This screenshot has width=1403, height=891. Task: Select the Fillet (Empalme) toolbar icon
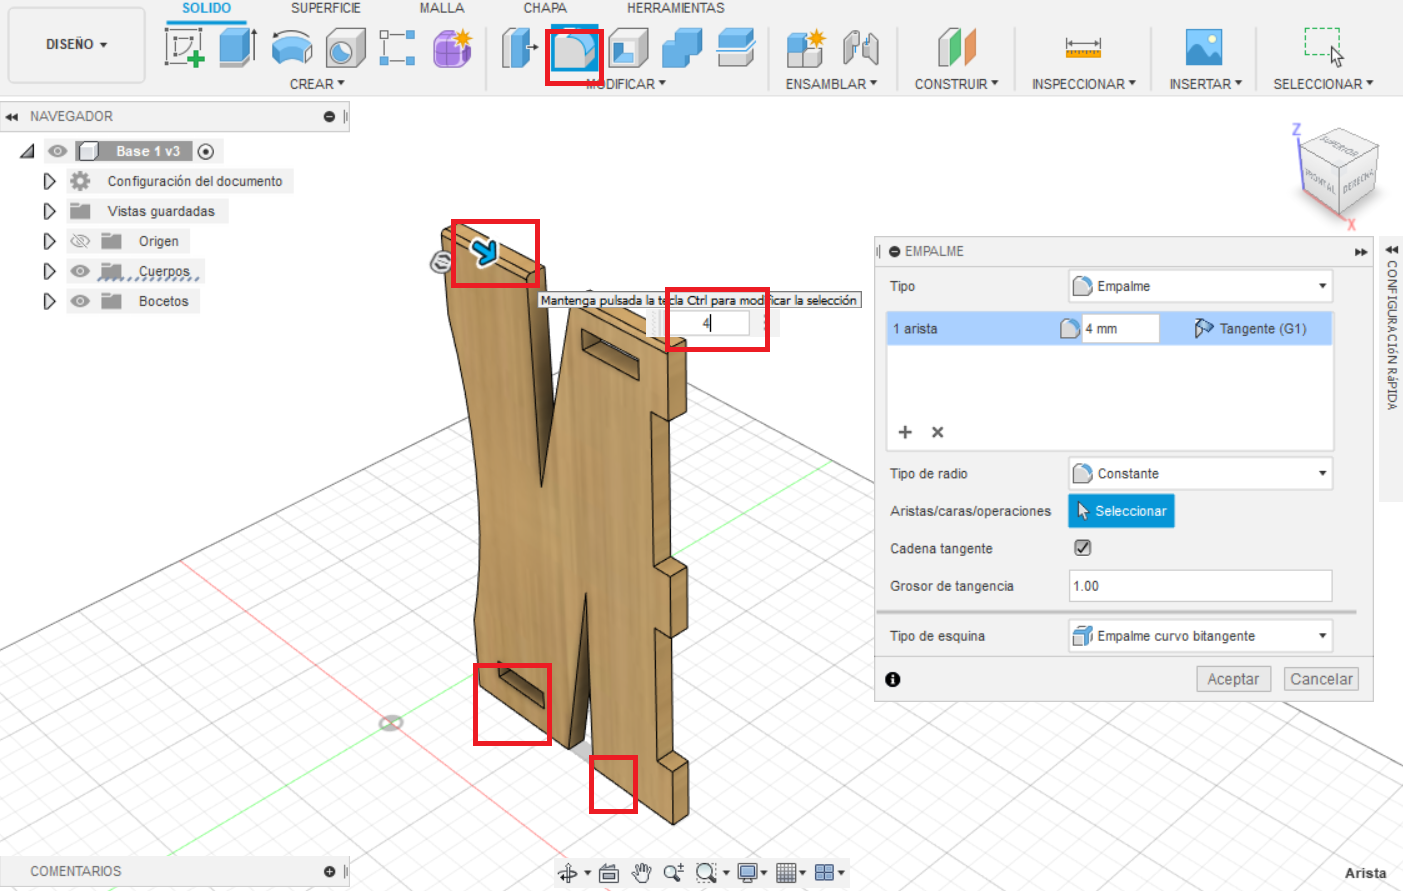tap(574, 50)
